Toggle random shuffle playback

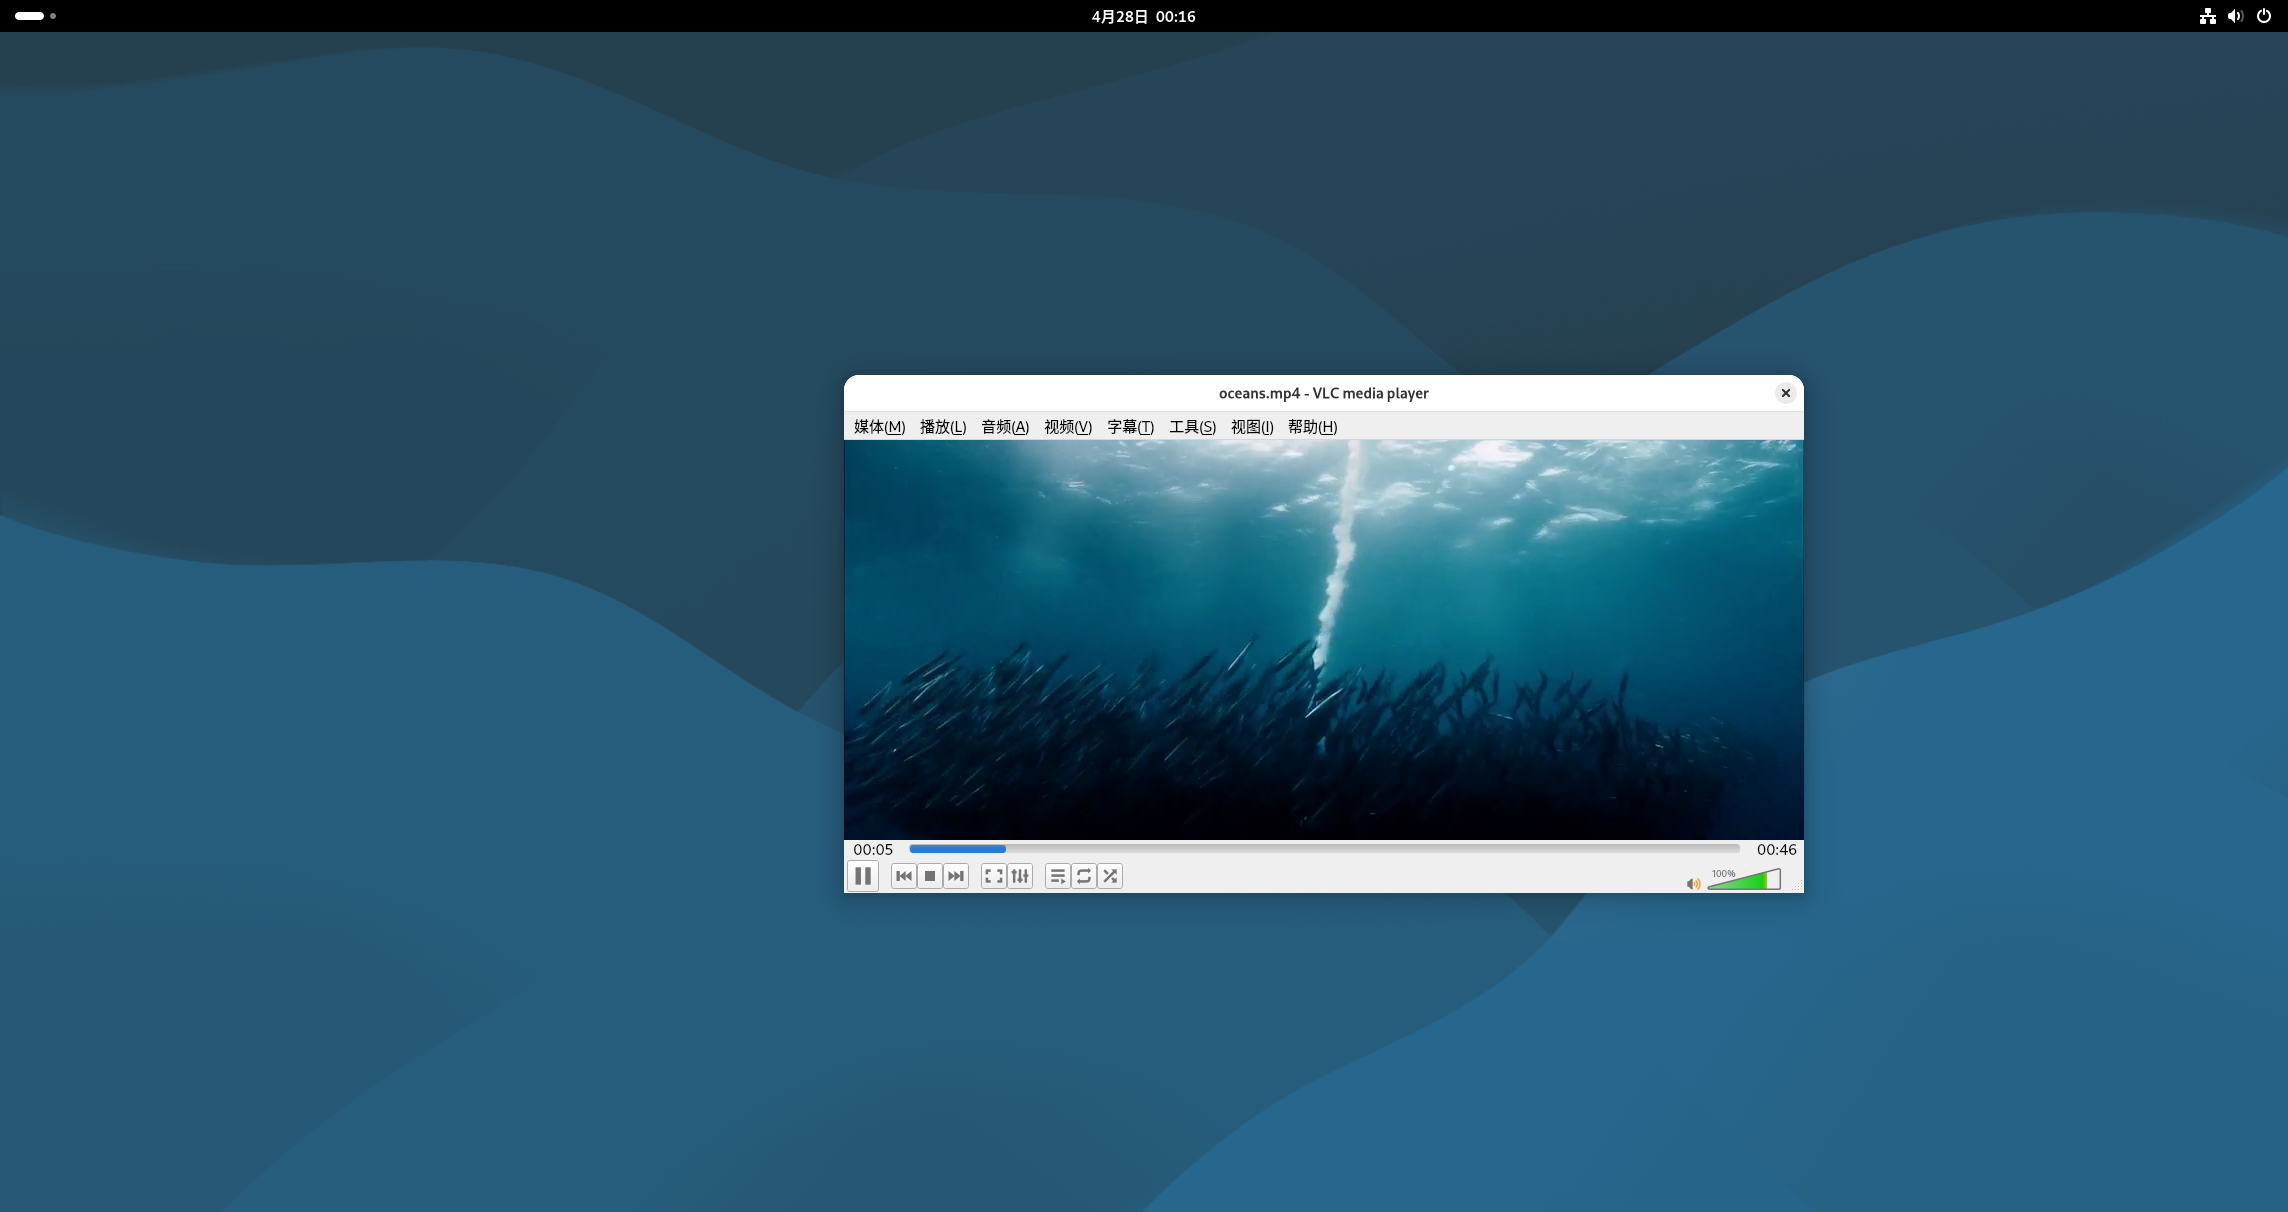(1110, 876)
